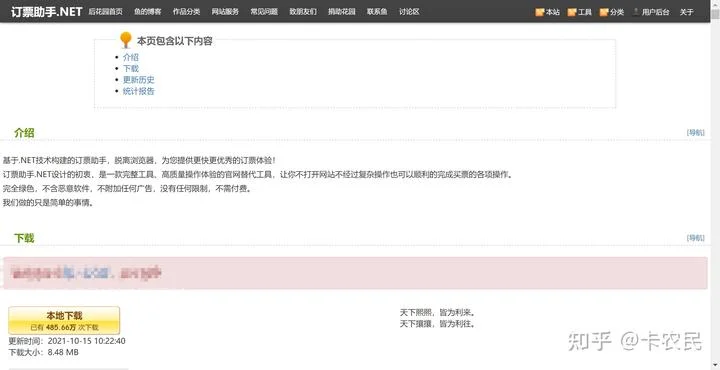This screenshot has width=720, height=370.
Task: Click the line starting 基于.NET技术构建的订票助手
Action: click(x=140, y=161)
